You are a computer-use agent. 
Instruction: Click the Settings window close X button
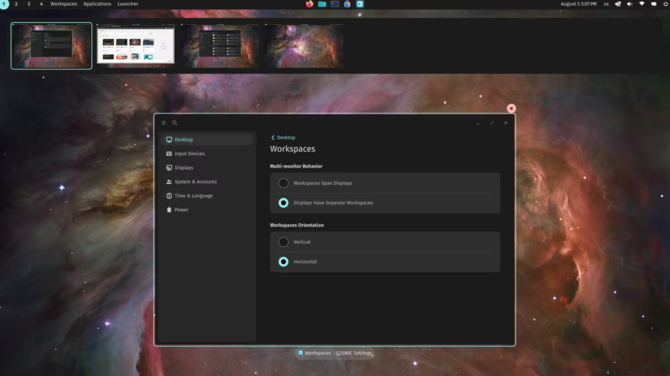[506, 123]
